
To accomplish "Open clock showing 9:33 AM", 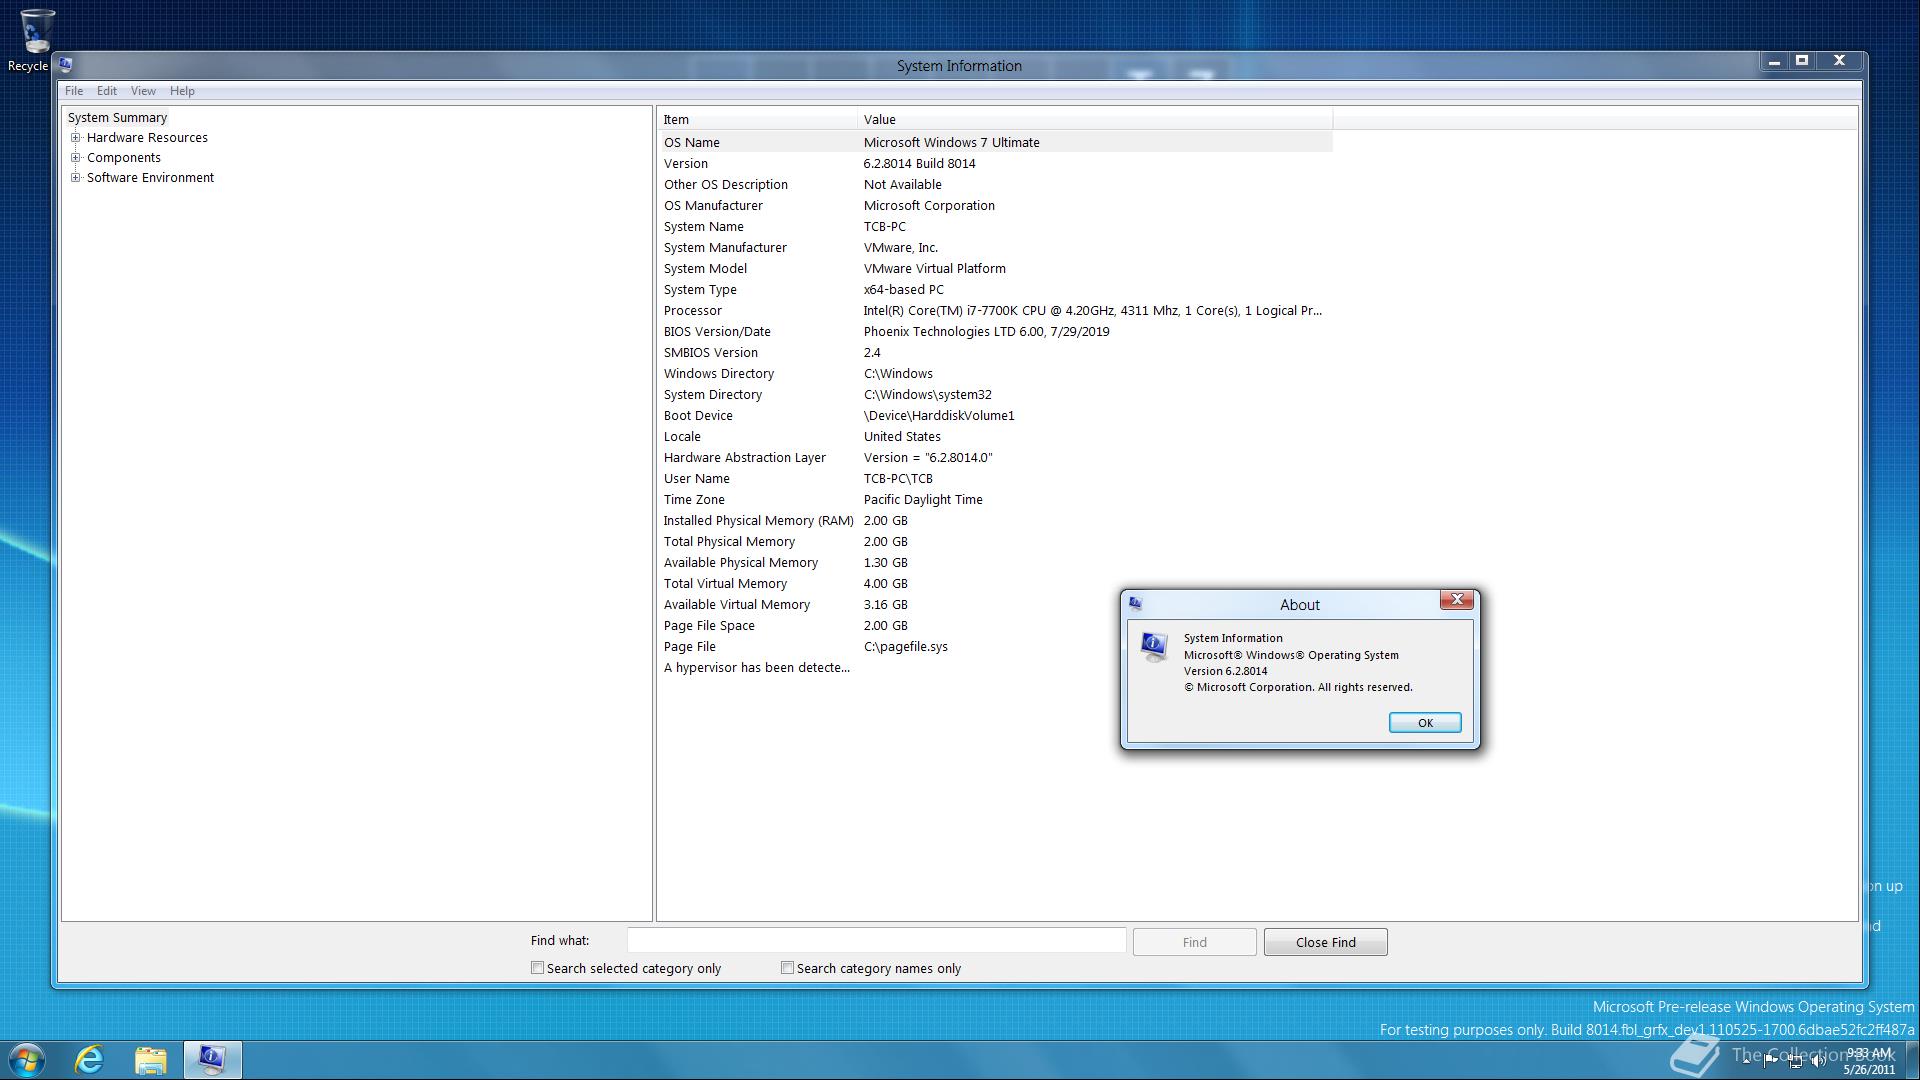I will coord(1869,1061).
